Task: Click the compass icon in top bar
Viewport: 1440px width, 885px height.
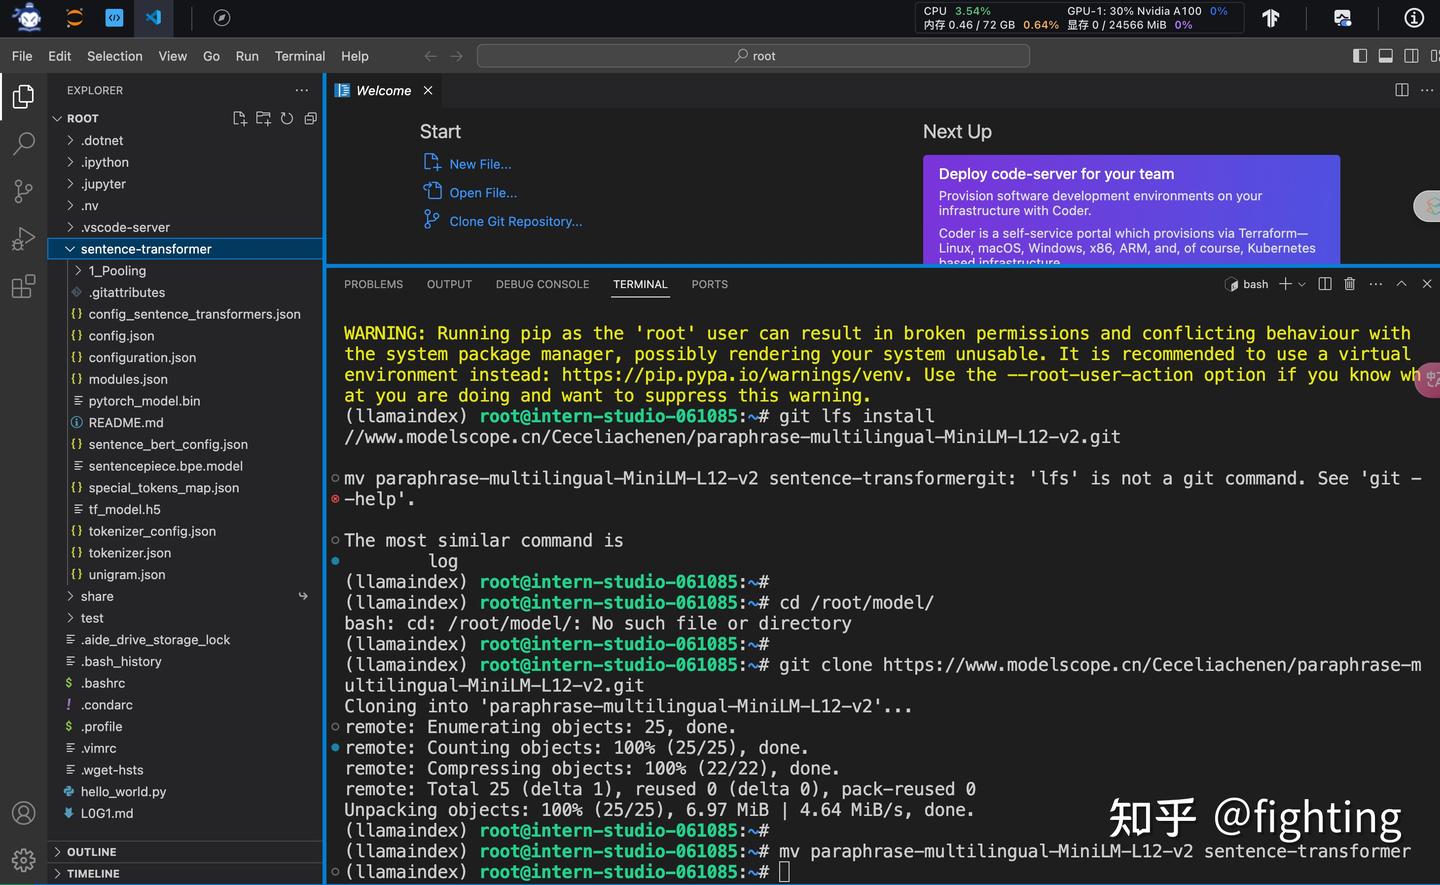Action: [x=222, y=17]
